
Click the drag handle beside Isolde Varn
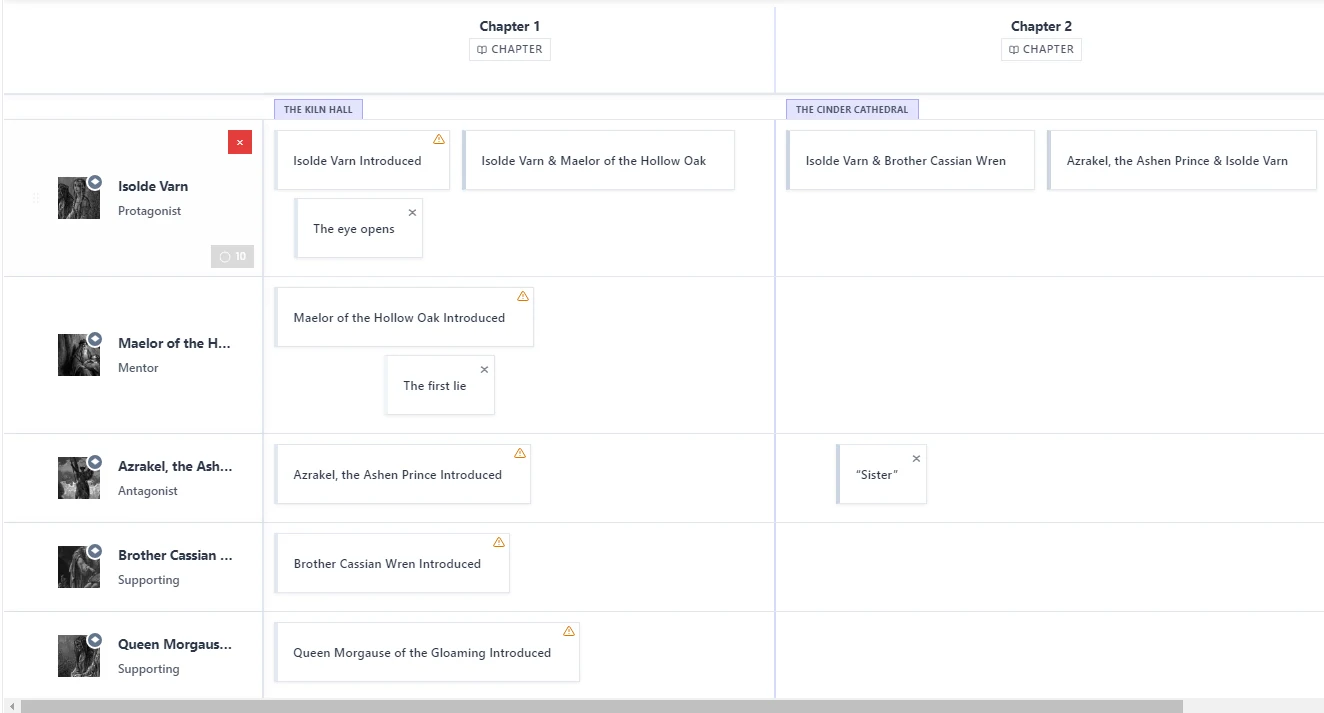point(36,198)
